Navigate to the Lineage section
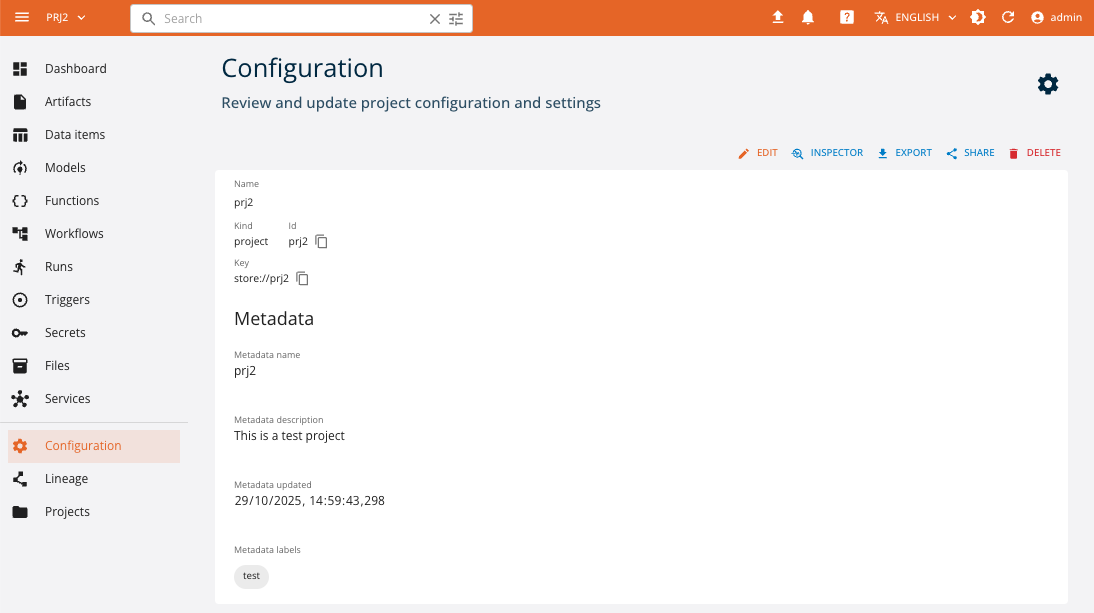This screenshot has height=613, width=1094. point(67,478)
